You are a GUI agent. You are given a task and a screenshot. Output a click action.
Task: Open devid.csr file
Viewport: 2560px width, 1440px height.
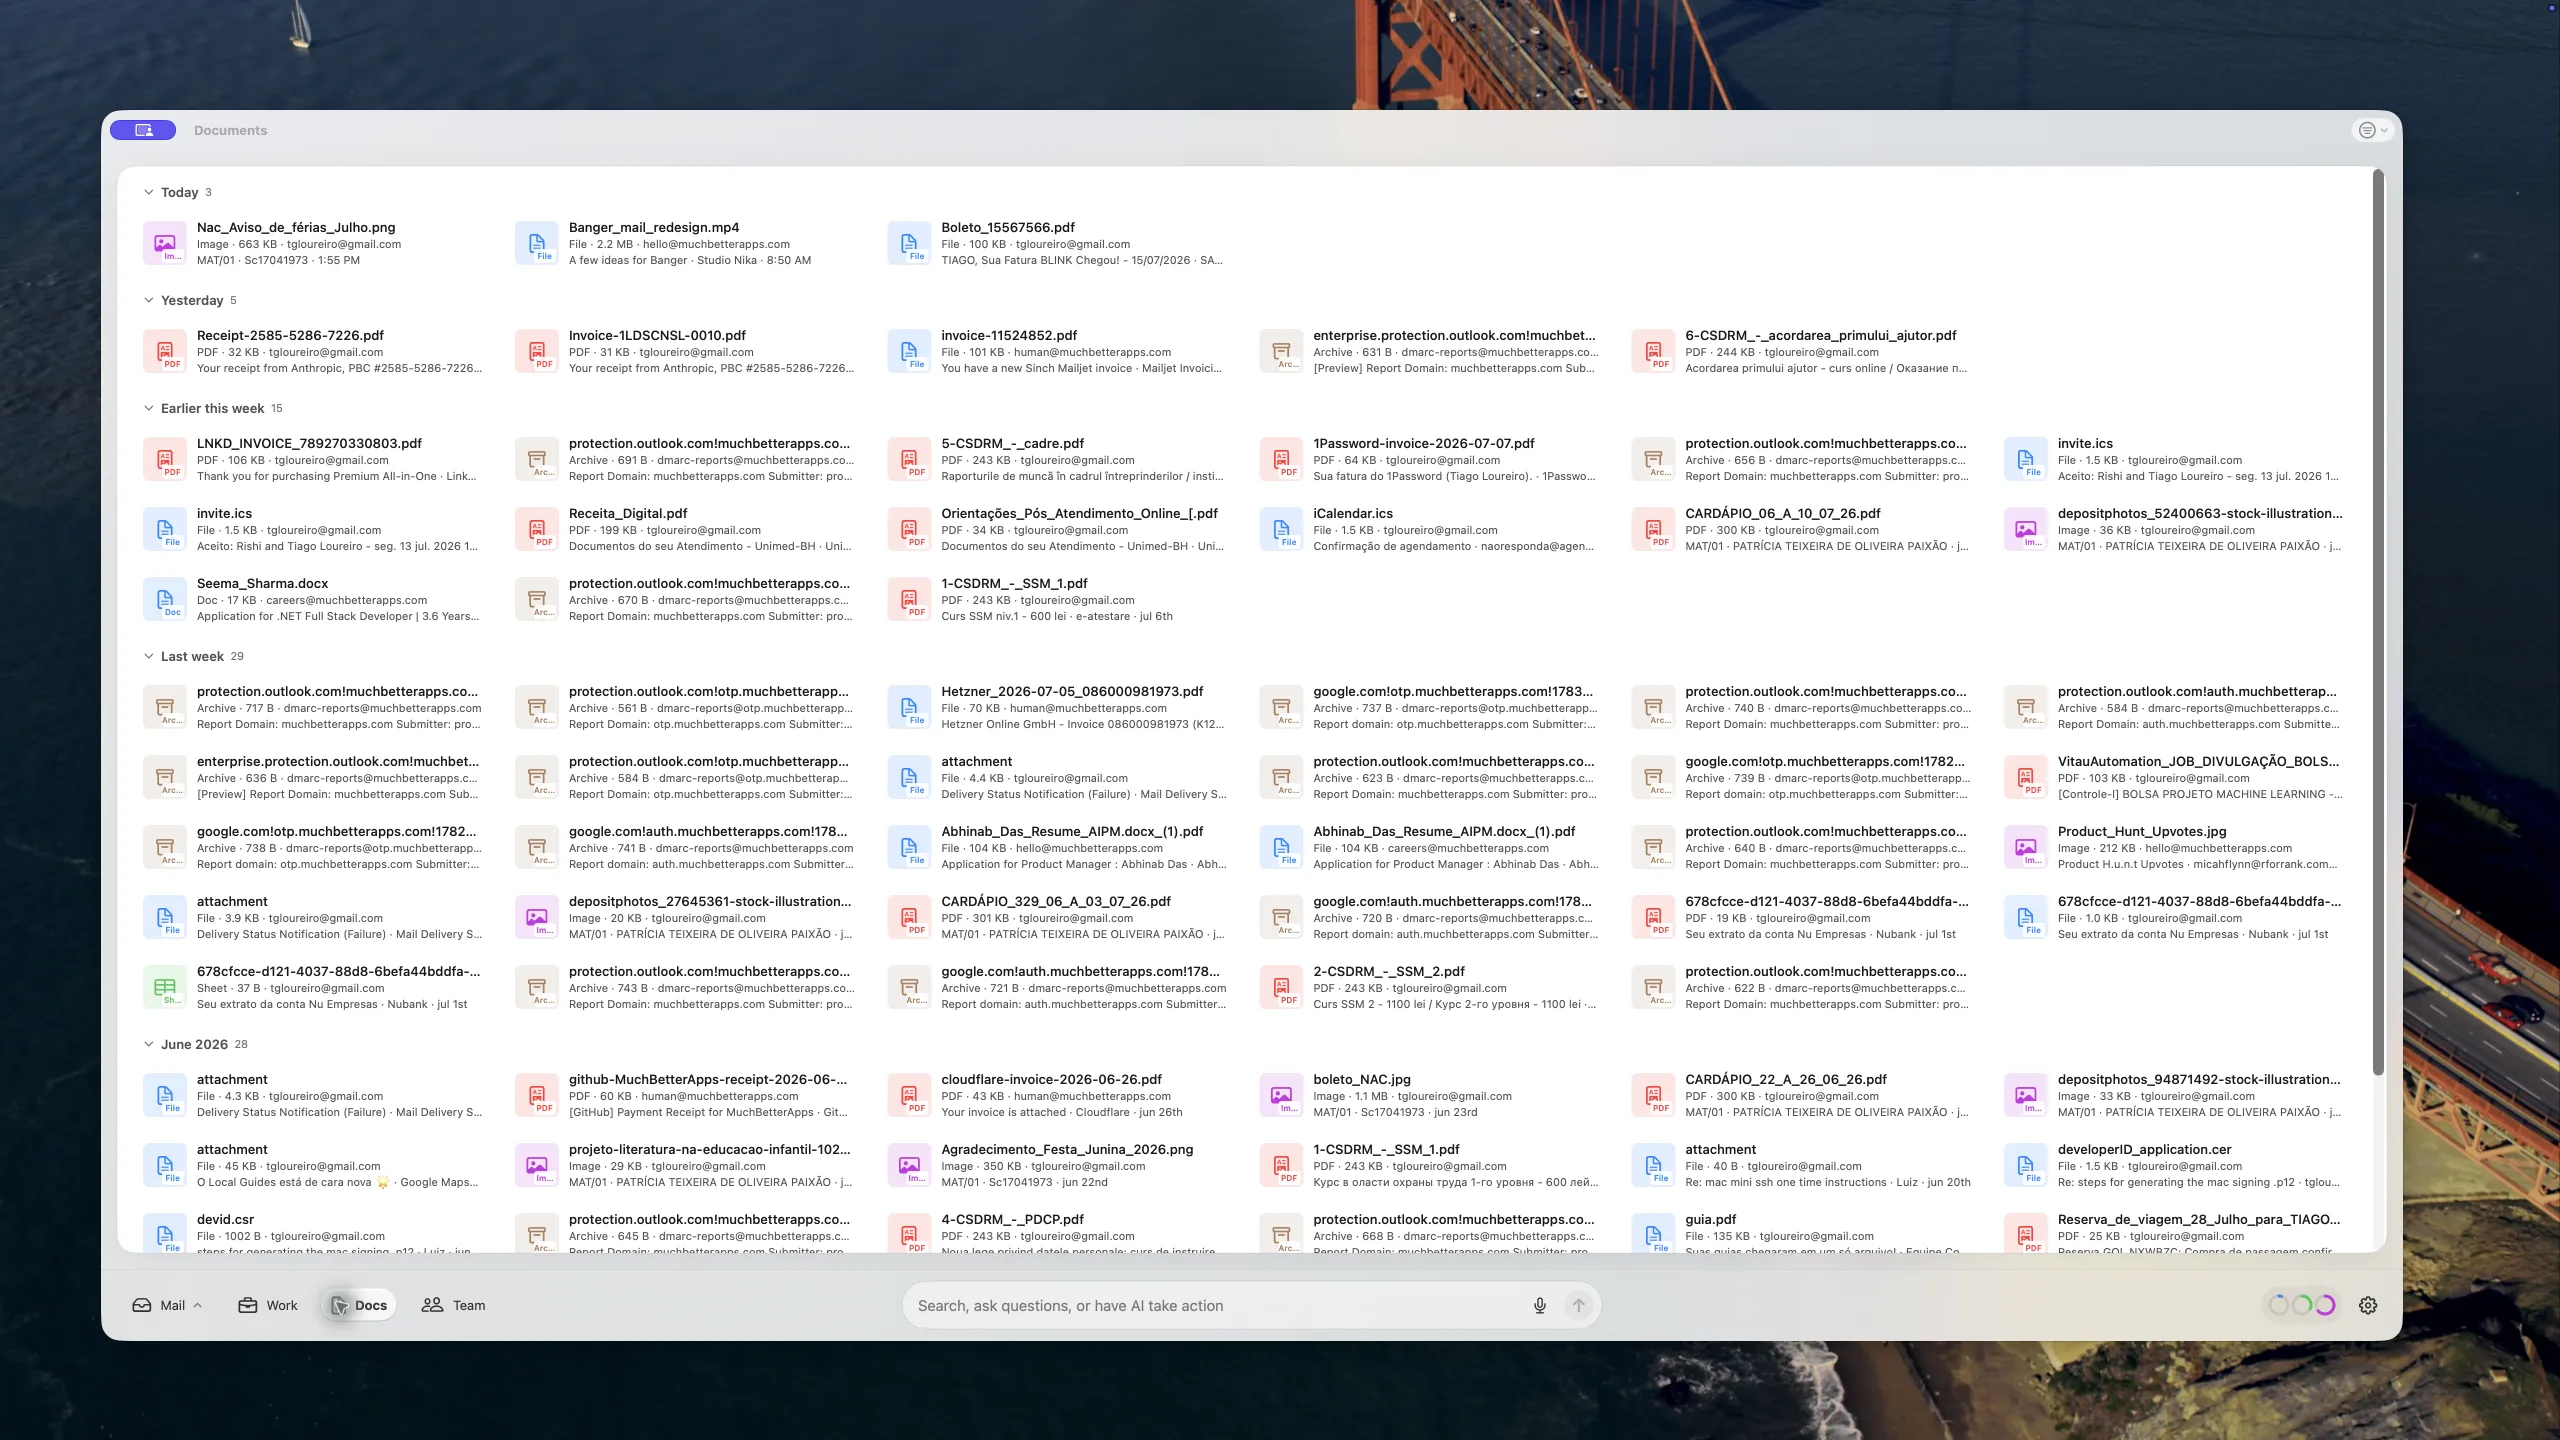(x=313, y=1233)
